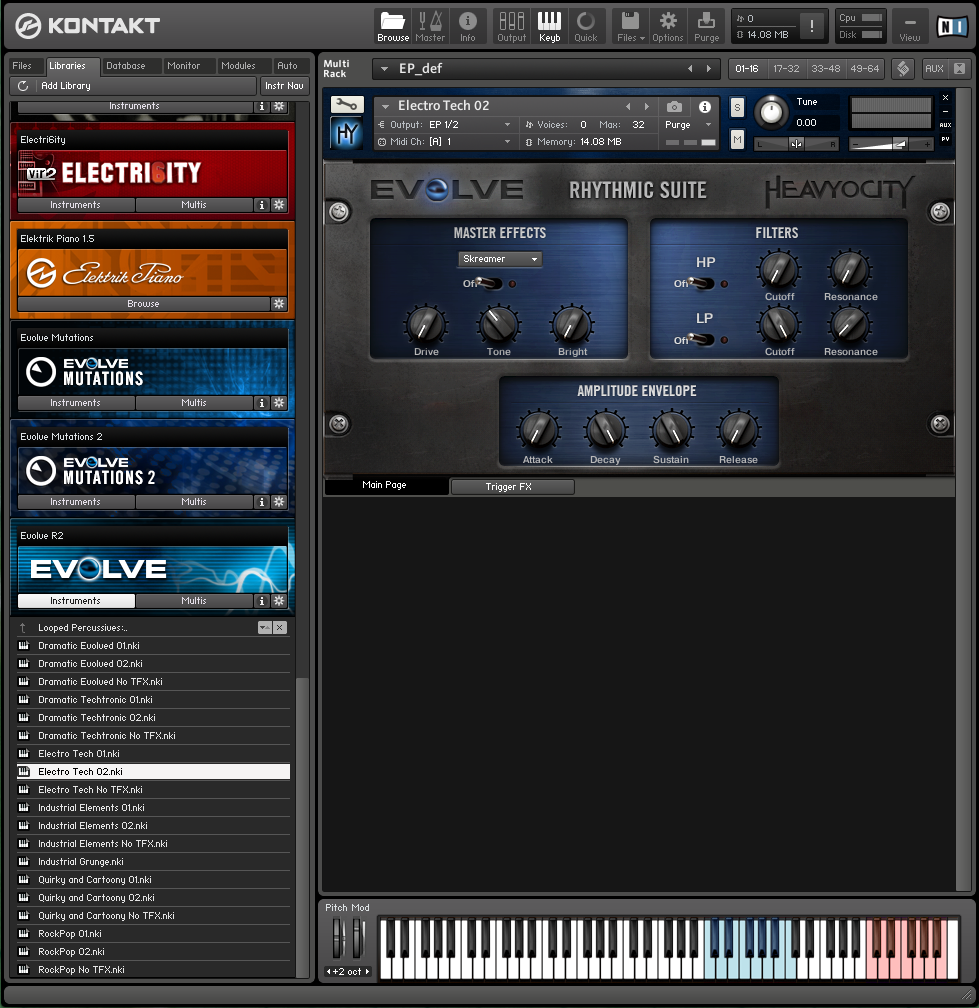
Task: Open Evolve Mutations 2 settings gear
Action: point(279,501)
